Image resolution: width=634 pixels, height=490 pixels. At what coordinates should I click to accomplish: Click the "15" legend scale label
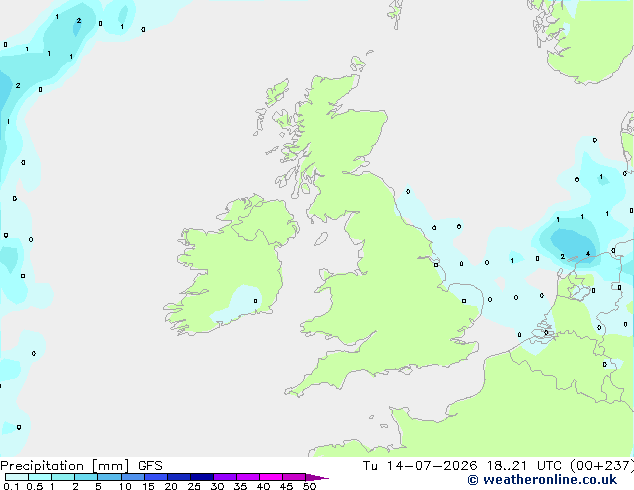[x=148, y=486]
